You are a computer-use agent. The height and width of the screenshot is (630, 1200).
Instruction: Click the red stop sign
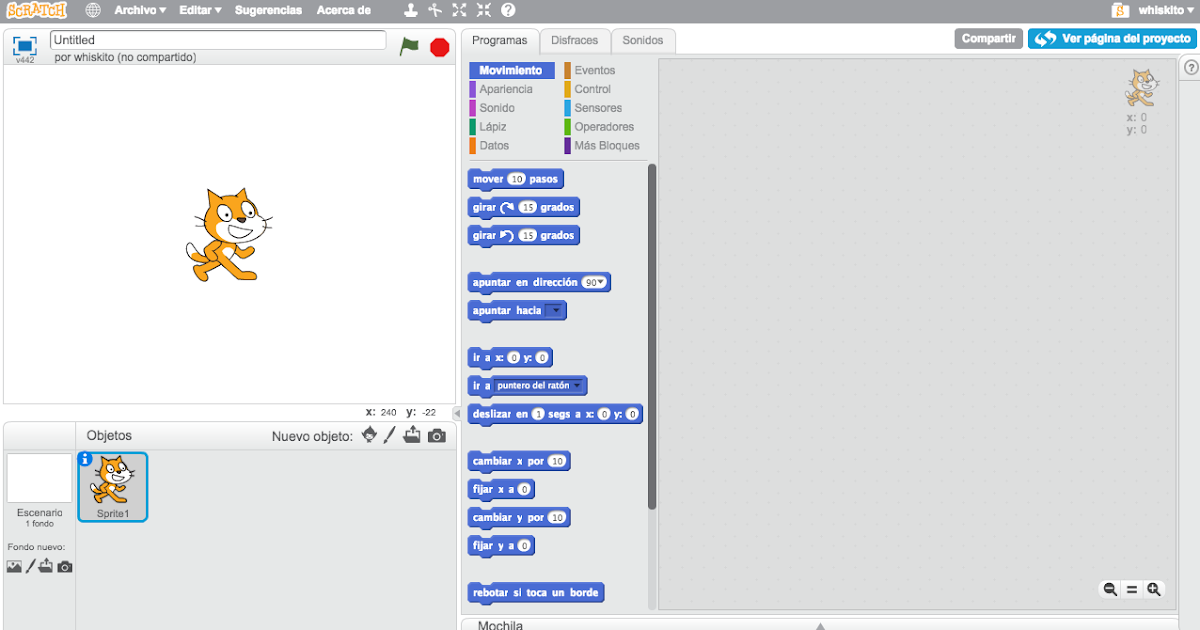(439, 46)
